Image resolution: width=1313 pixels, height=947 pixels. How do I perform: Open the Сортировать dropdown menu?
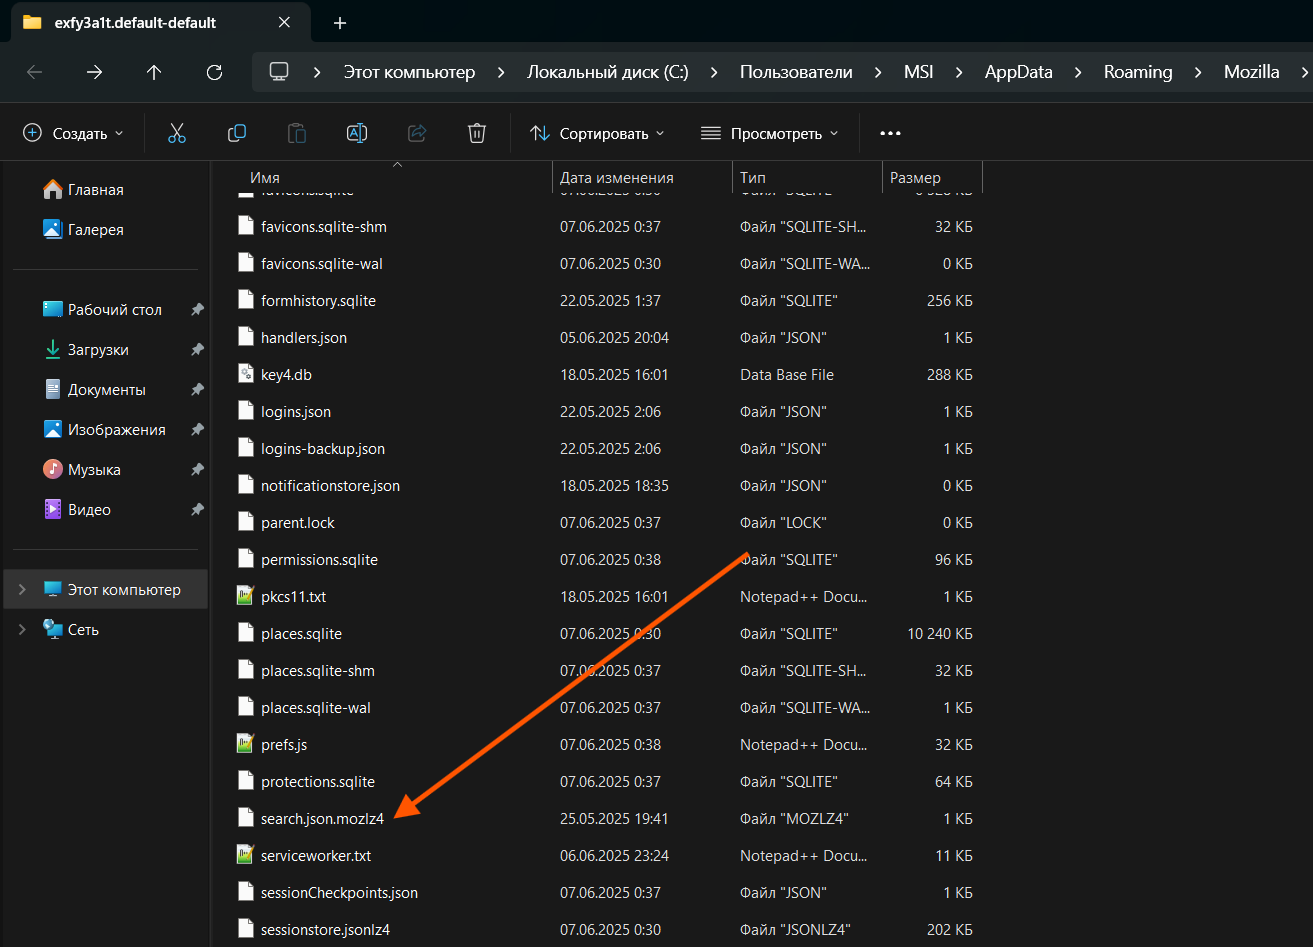click(x=597, y=133)
